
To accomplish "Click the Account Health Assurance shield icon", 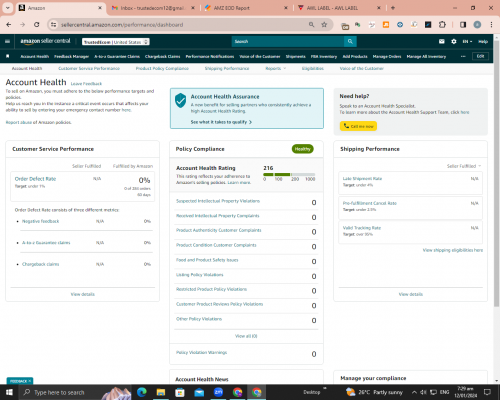I will click(180, 100).
